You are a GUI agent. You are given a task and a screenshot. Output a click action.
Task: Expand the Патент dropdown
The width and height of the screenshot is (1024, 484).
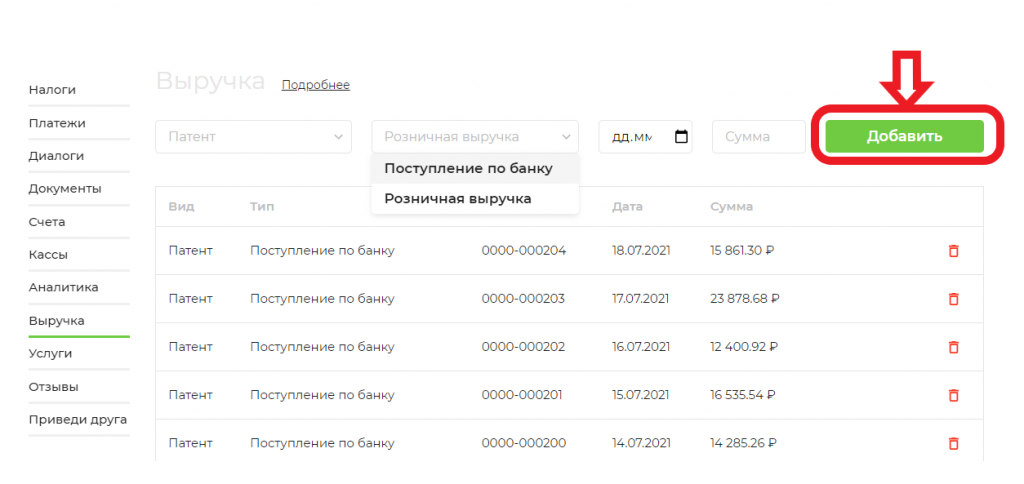coord(253,137)
